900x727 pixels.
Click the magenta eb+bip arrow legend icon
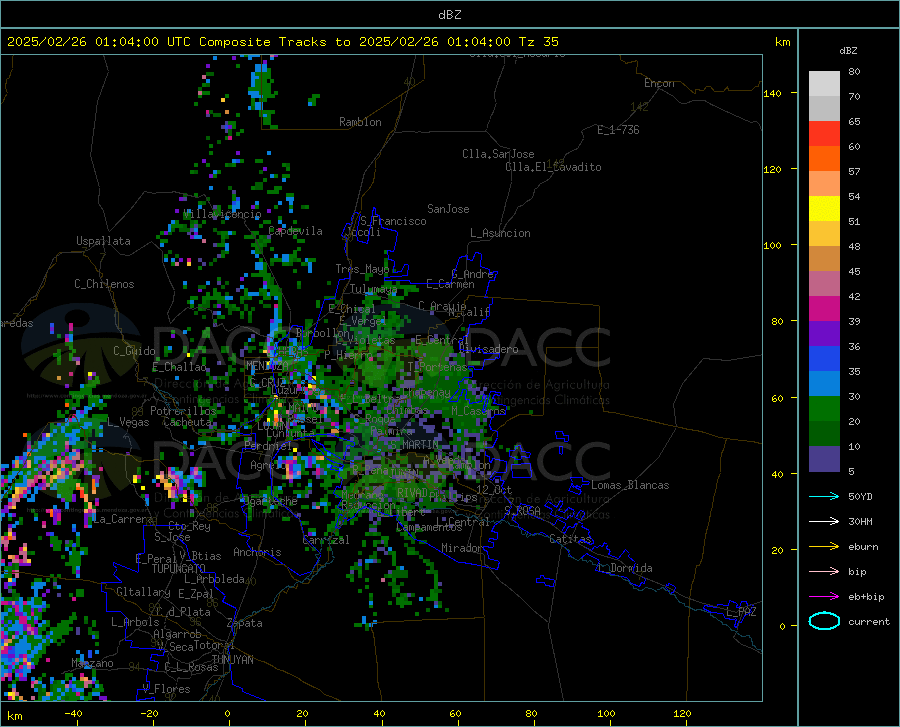(824, 597)
